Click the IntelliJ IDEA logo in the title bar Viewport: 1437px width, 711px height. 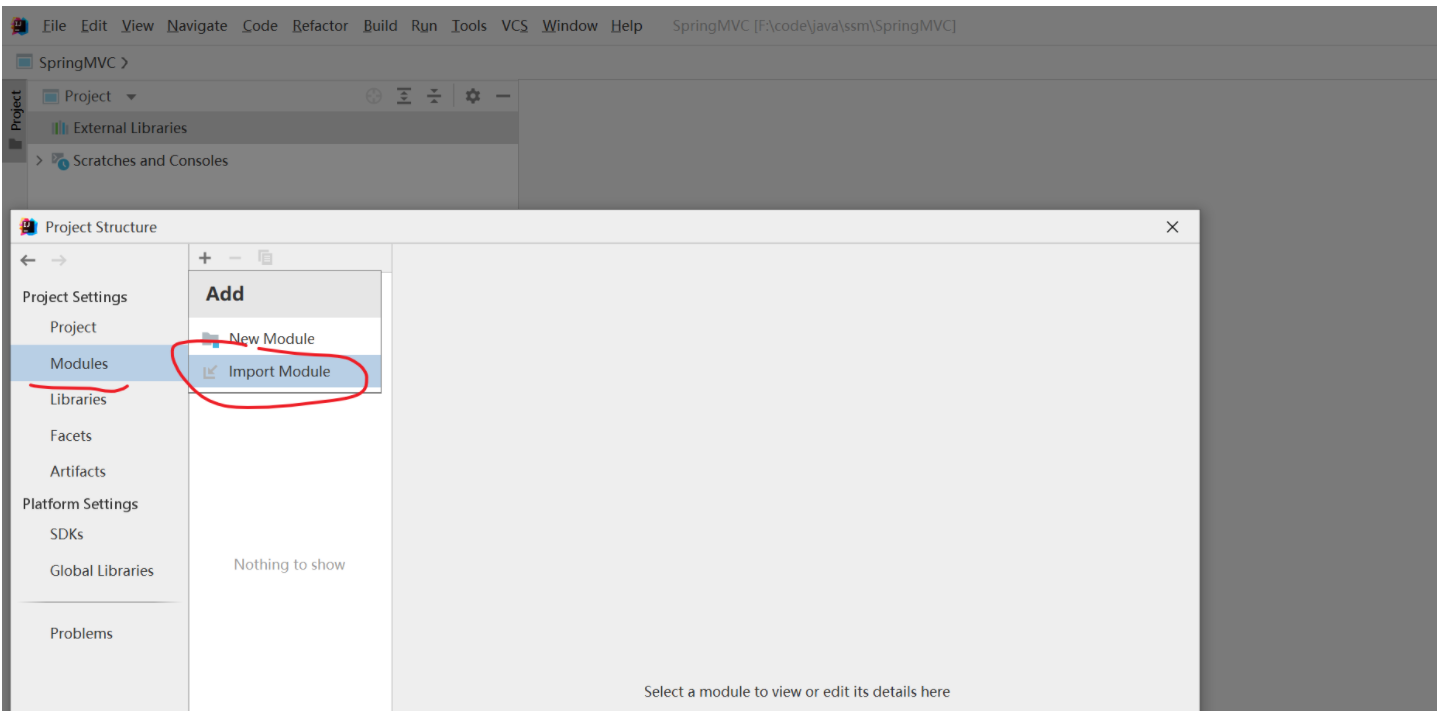pyautogui.click(x=19, y=26)
